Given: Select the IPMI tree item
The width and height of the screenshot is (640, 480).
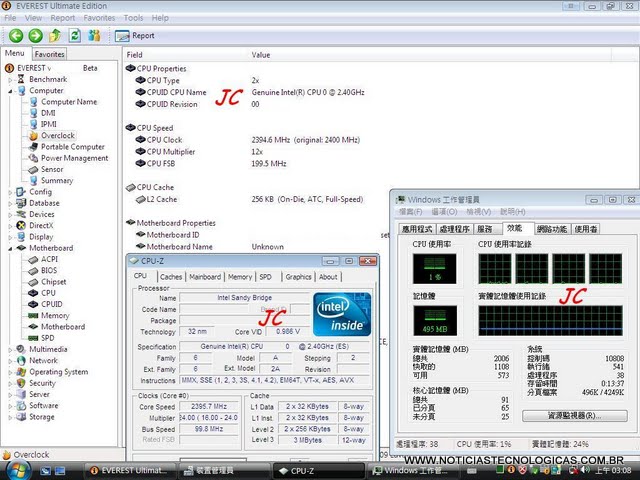Looking at the screenshot, I should 49,124.
